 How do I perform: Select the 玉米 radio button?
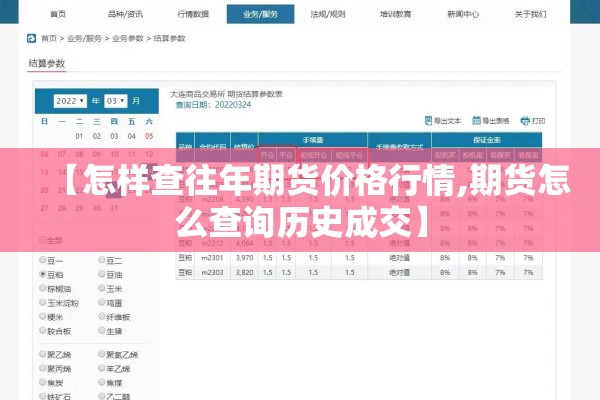[102, 288]
